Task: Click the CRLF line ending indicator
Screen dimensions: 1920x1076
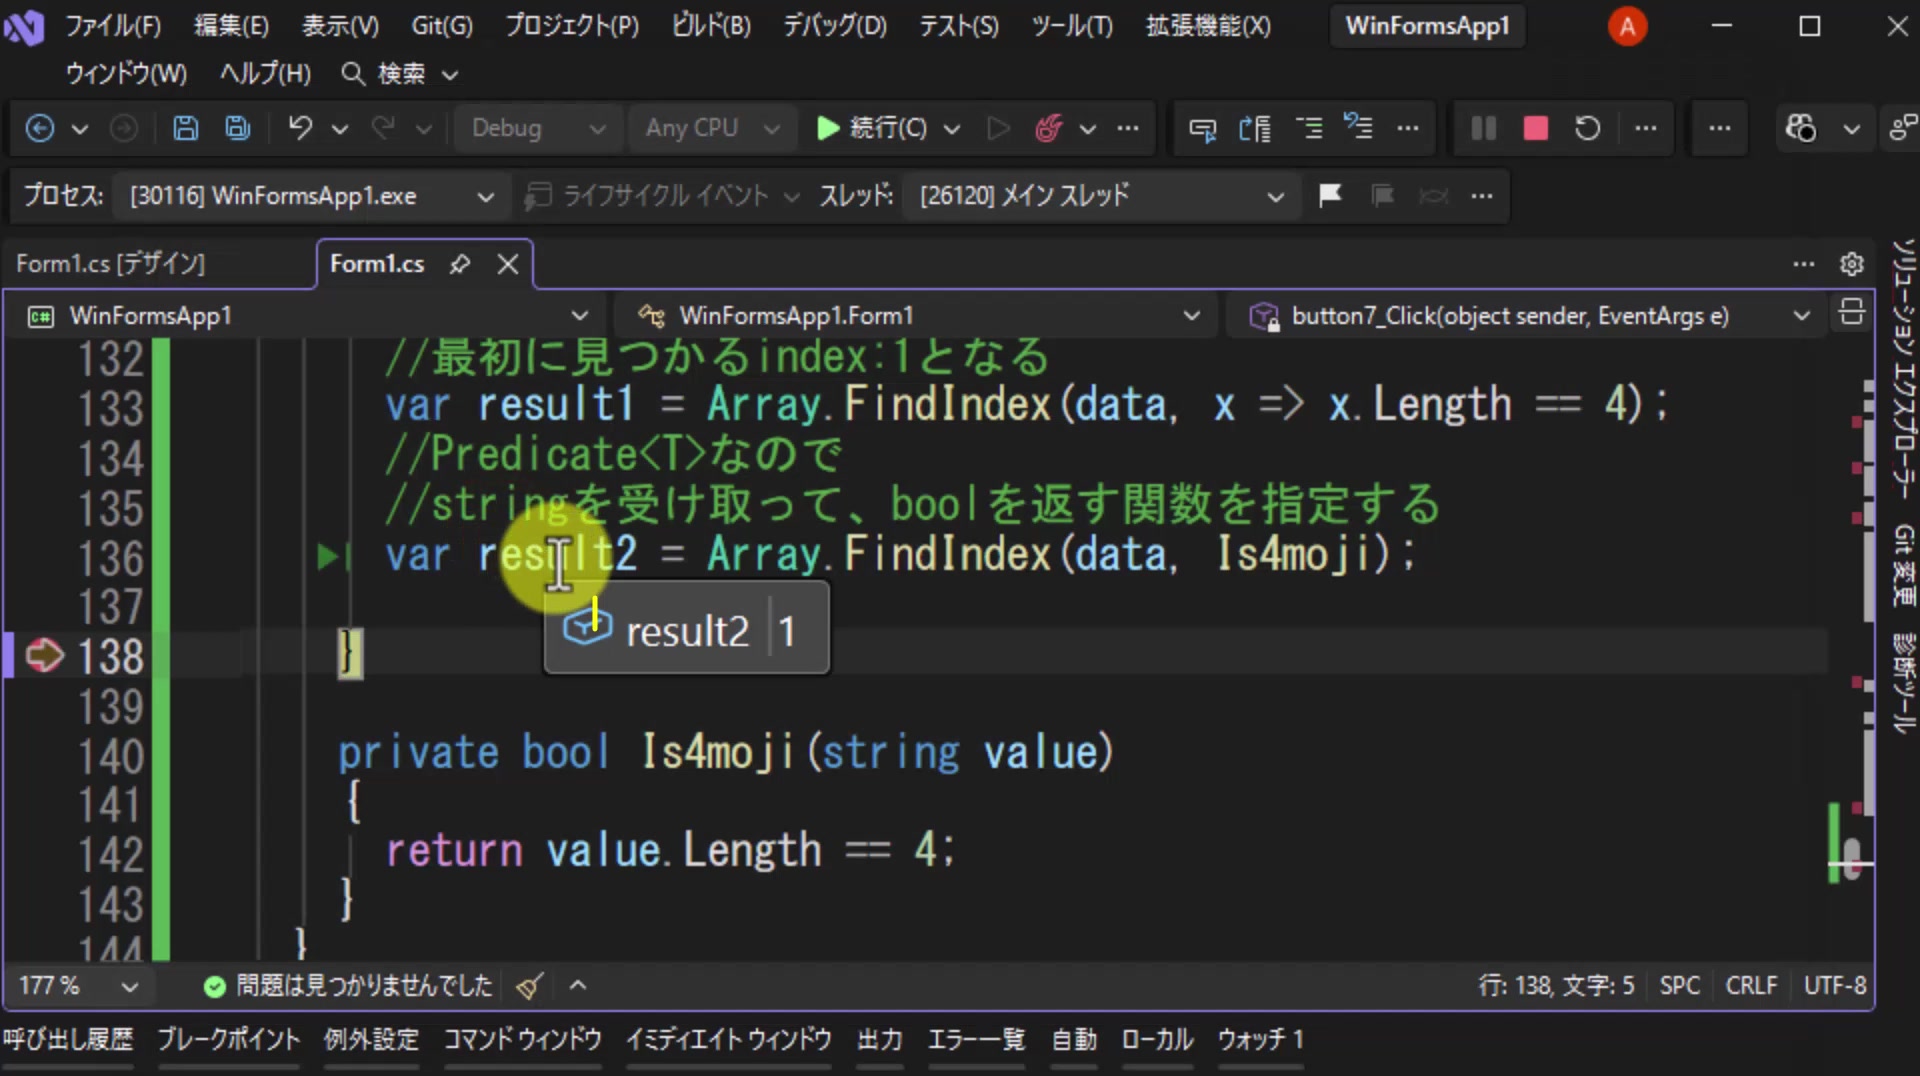Action: point(1751,986)
